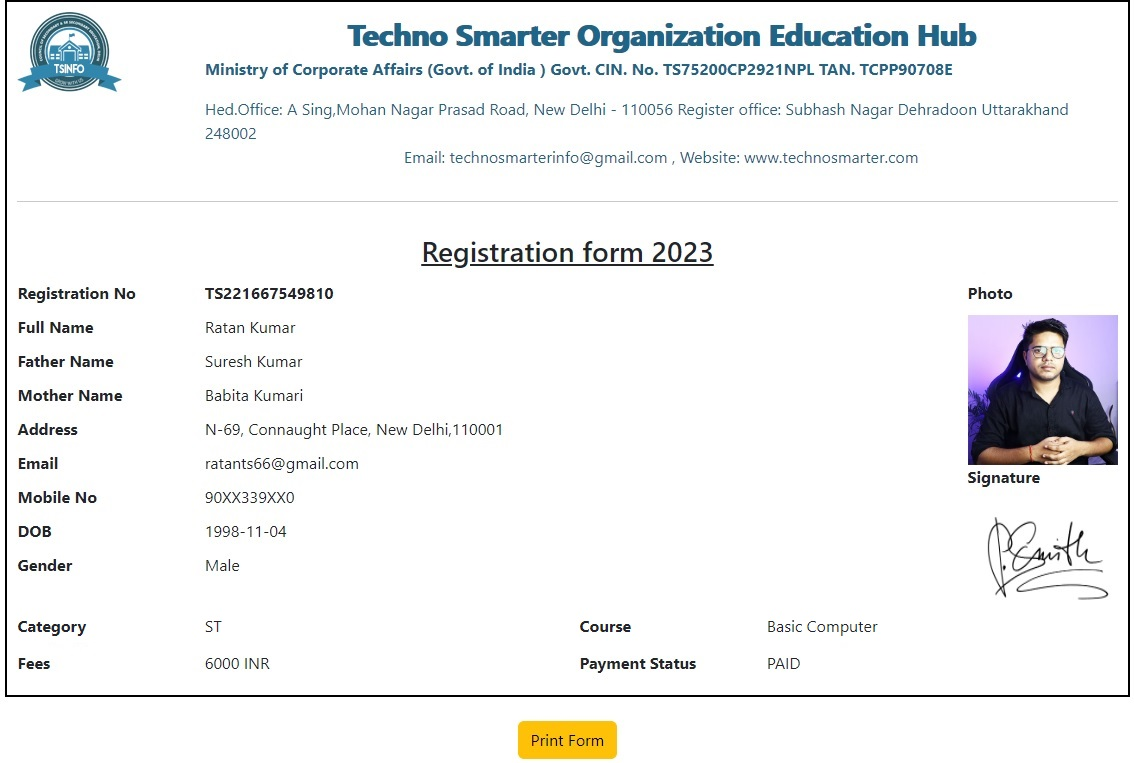Click Category value ST
The height and width of the screenshot is (763, 1134).
click(x=212, y=626)
